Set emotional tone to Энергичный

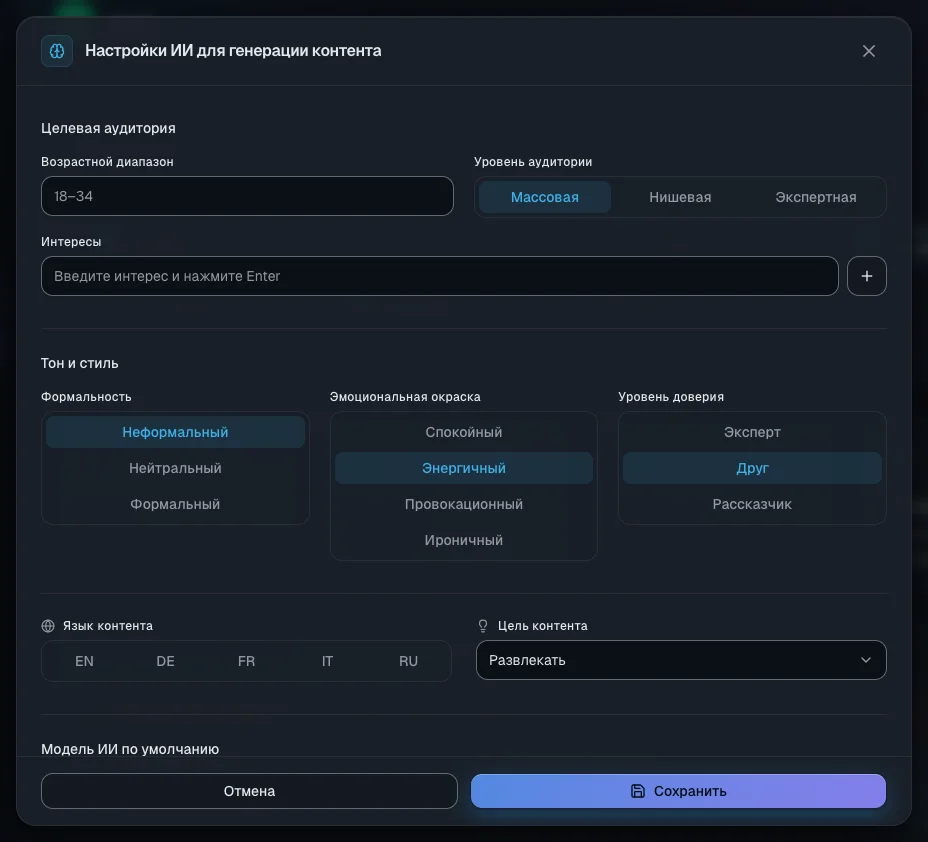(x=463, y=468)
